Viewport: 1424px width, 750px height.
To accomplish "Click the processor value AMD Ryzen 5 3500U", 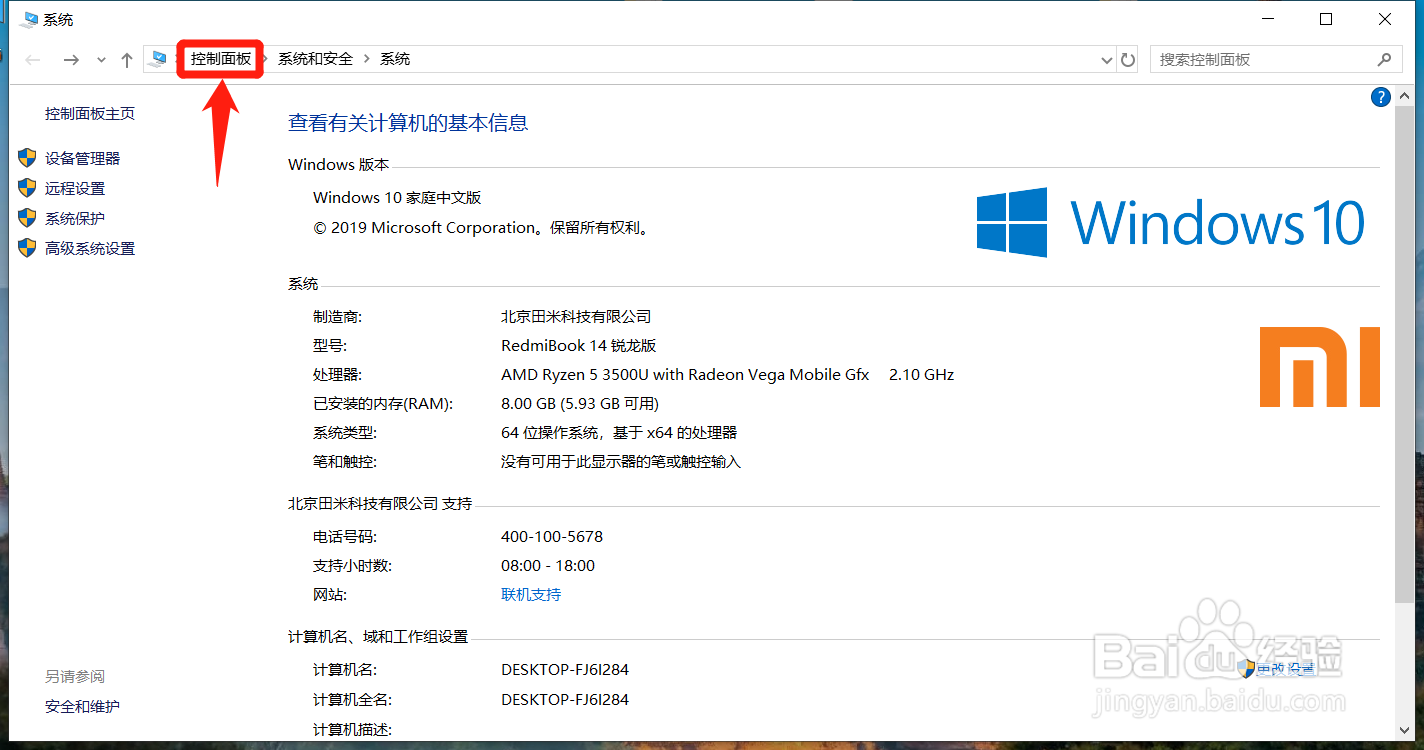I will [x=685, y=375].
